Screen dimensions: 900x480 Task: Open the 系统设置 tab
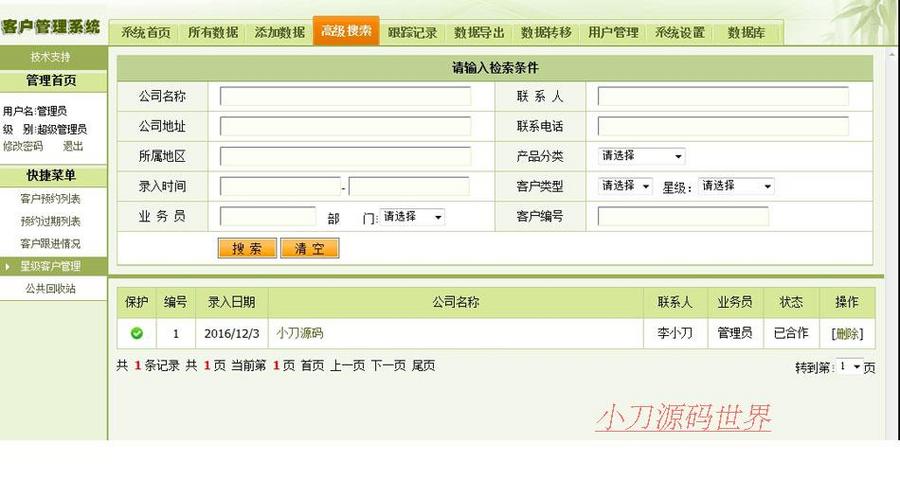680,33
